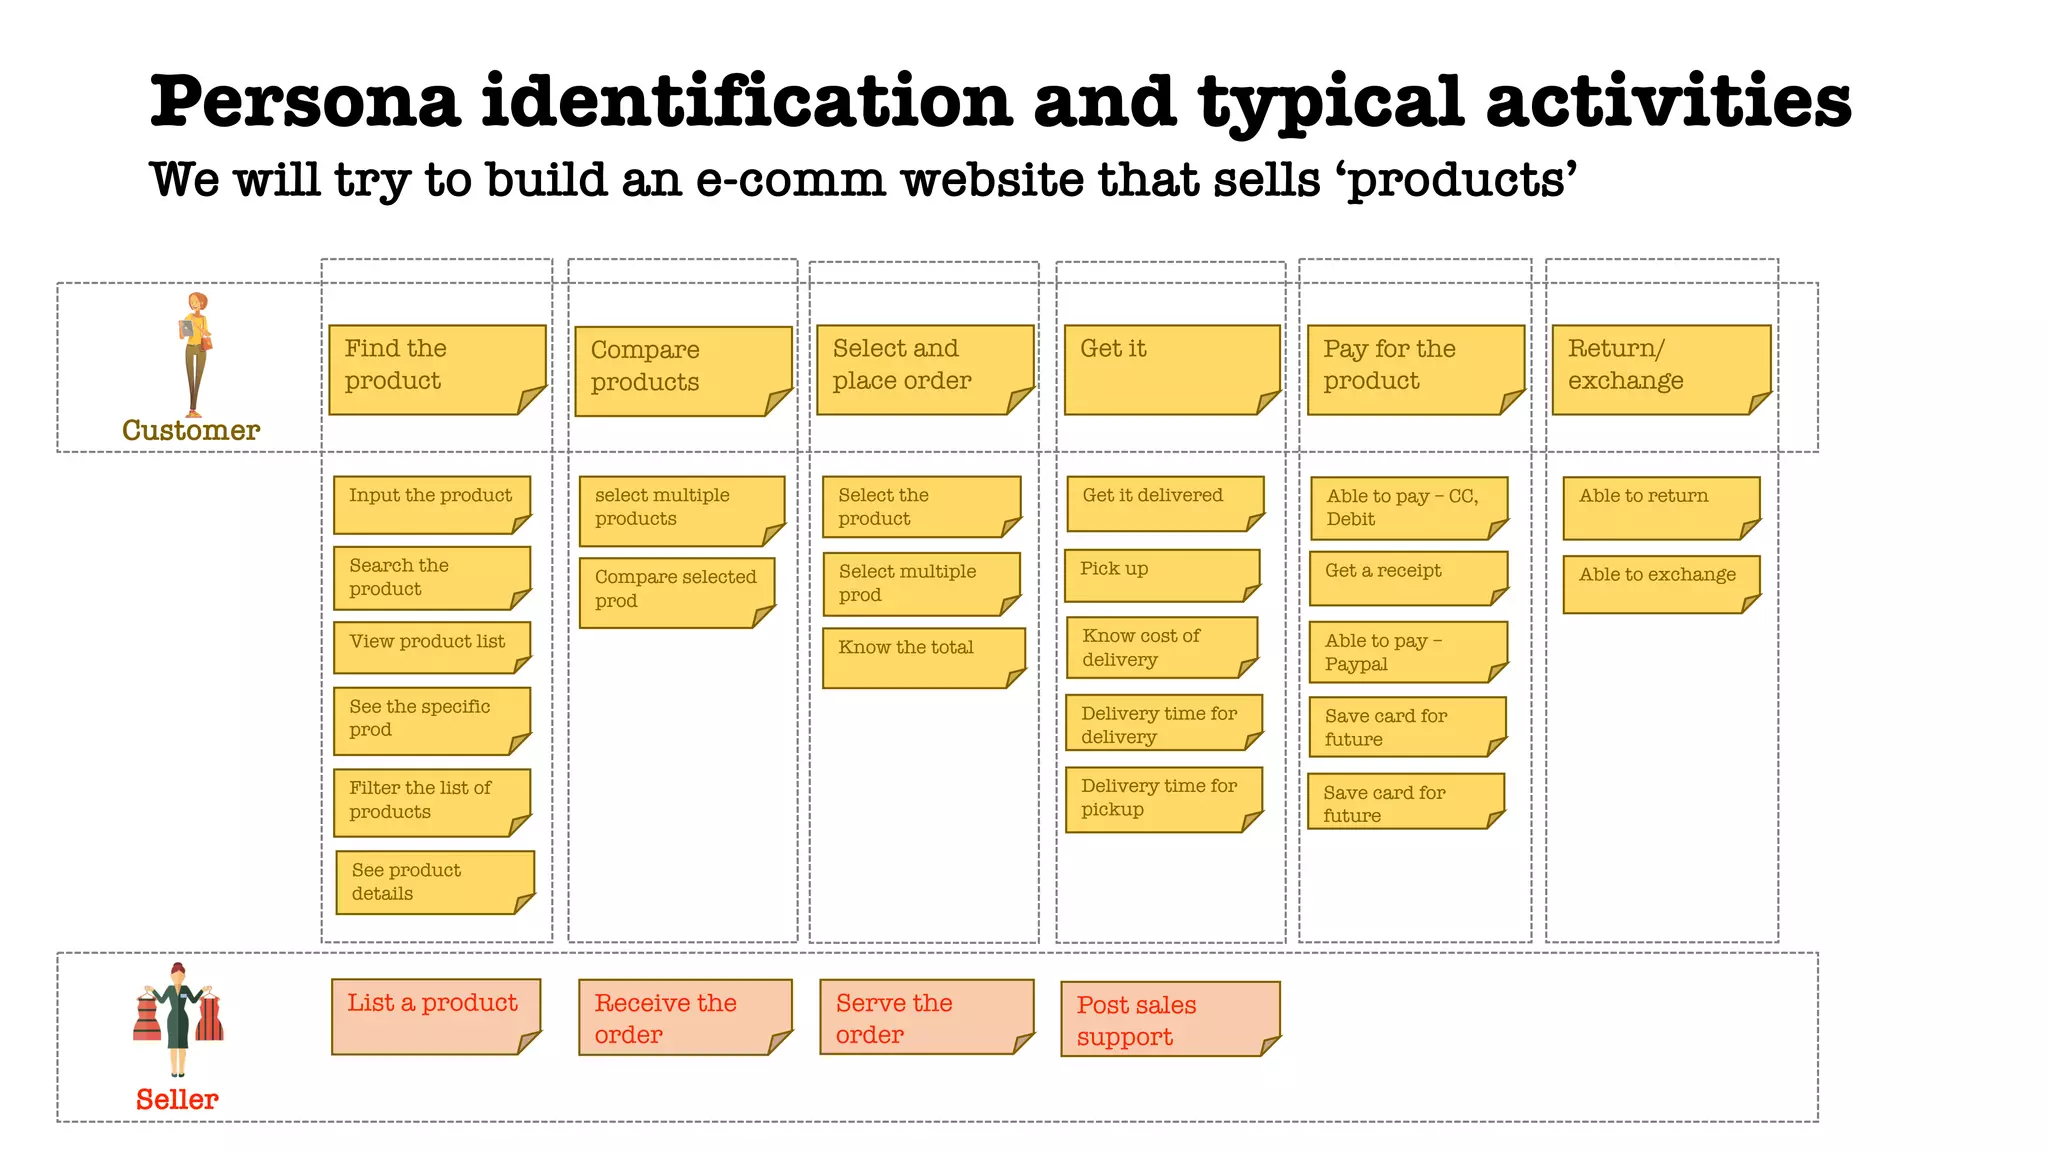2048x1152 pixels.
Task: Click the Customer persona figure icon
Action: click(x=196, y=354)
